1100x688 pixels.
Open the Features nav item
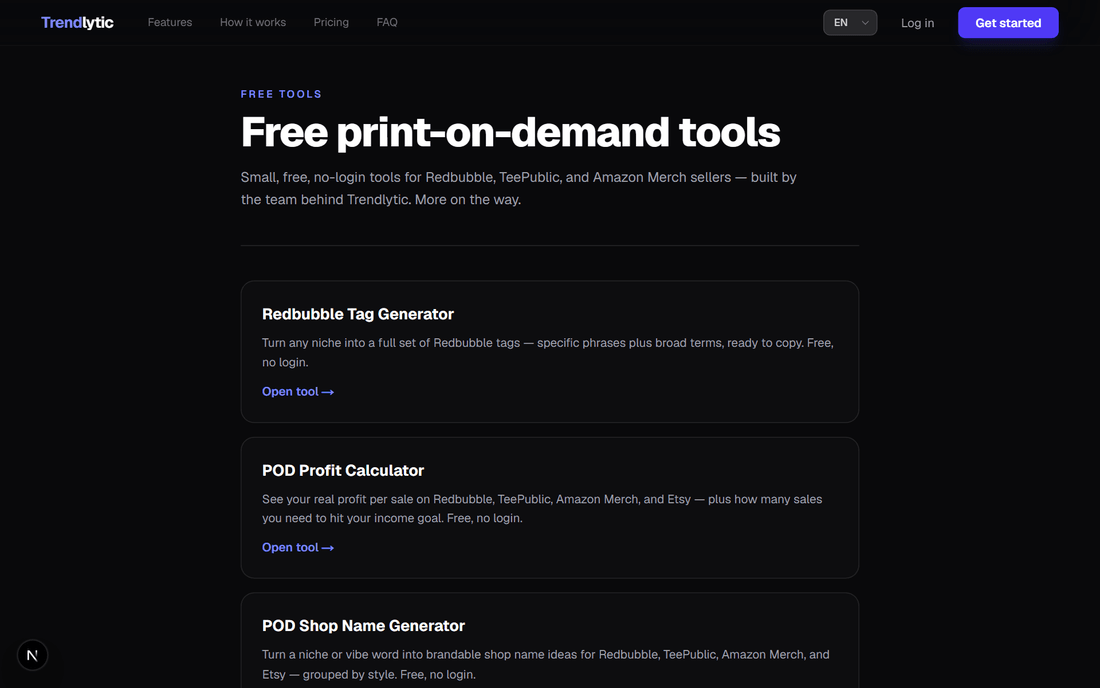(x=170, y=22)
